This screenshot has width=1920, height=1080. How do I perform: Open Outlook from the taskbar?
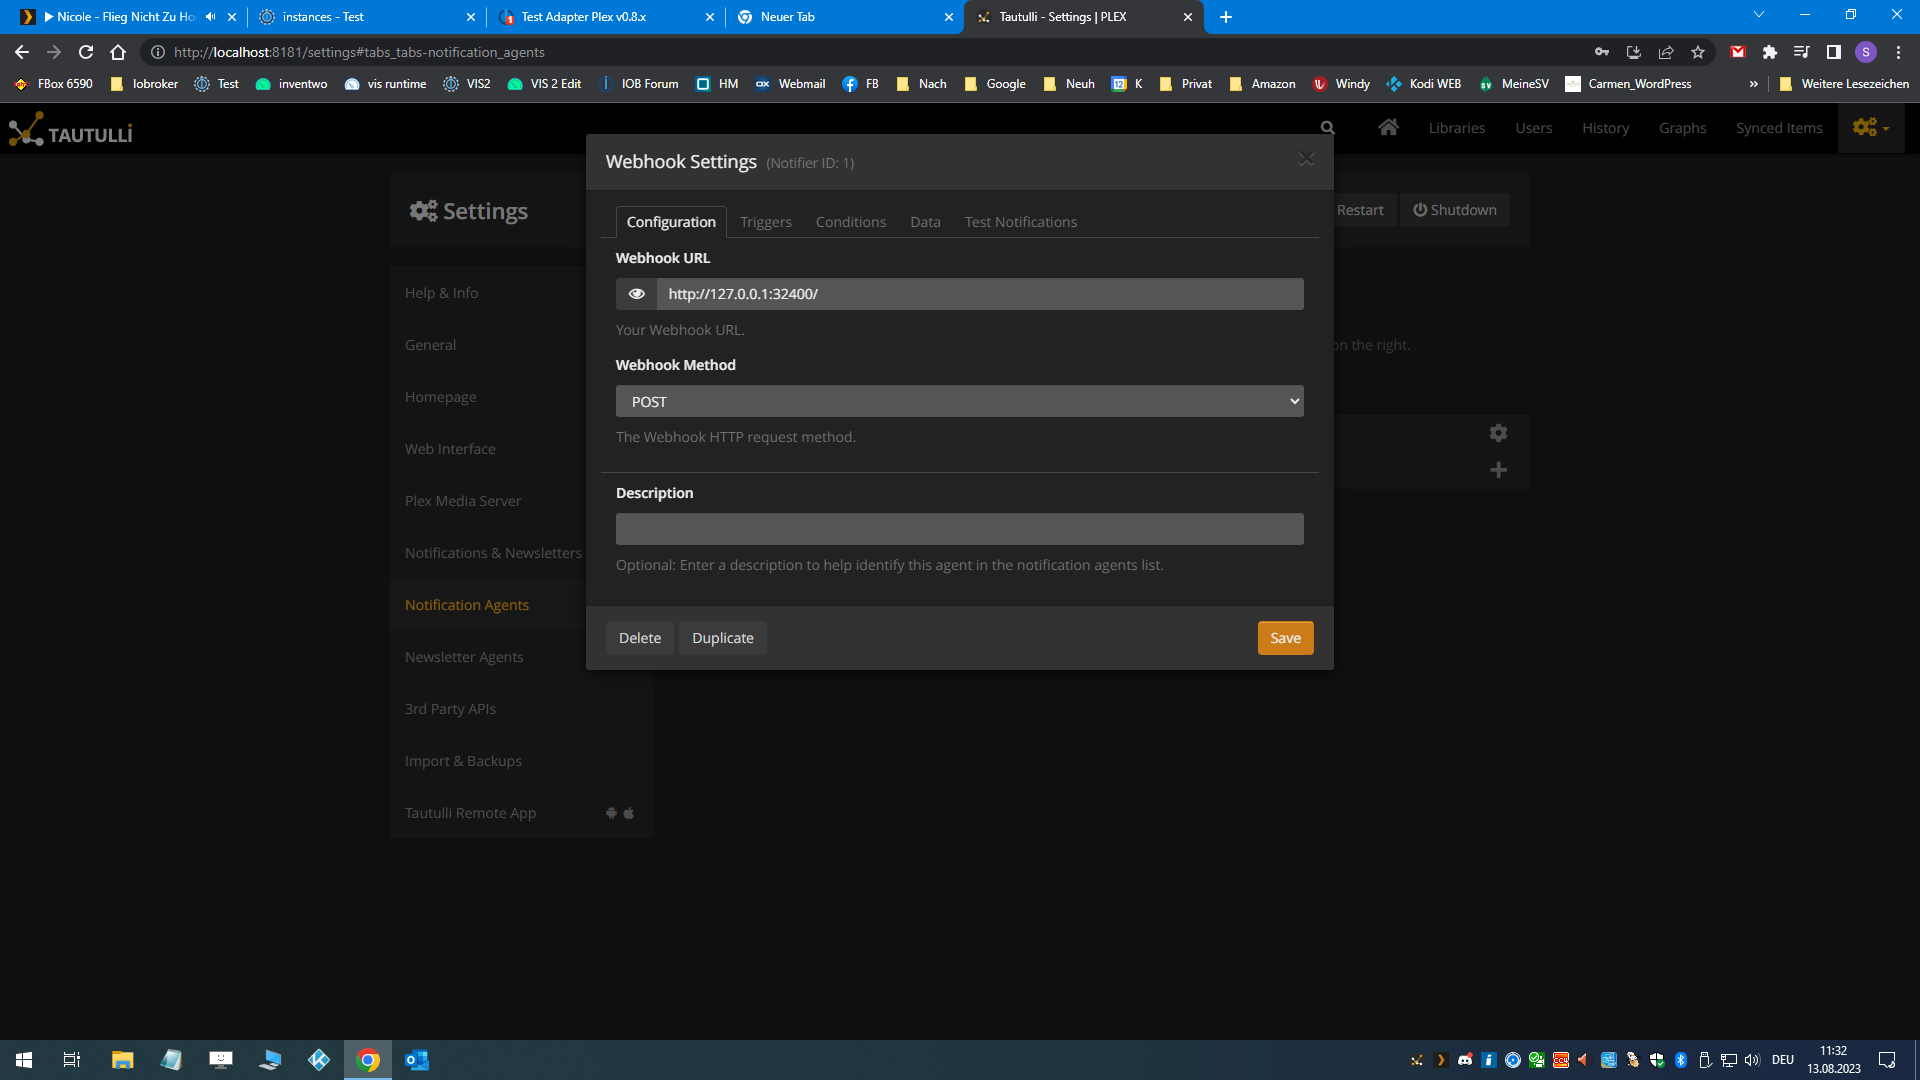point(417,1060)
